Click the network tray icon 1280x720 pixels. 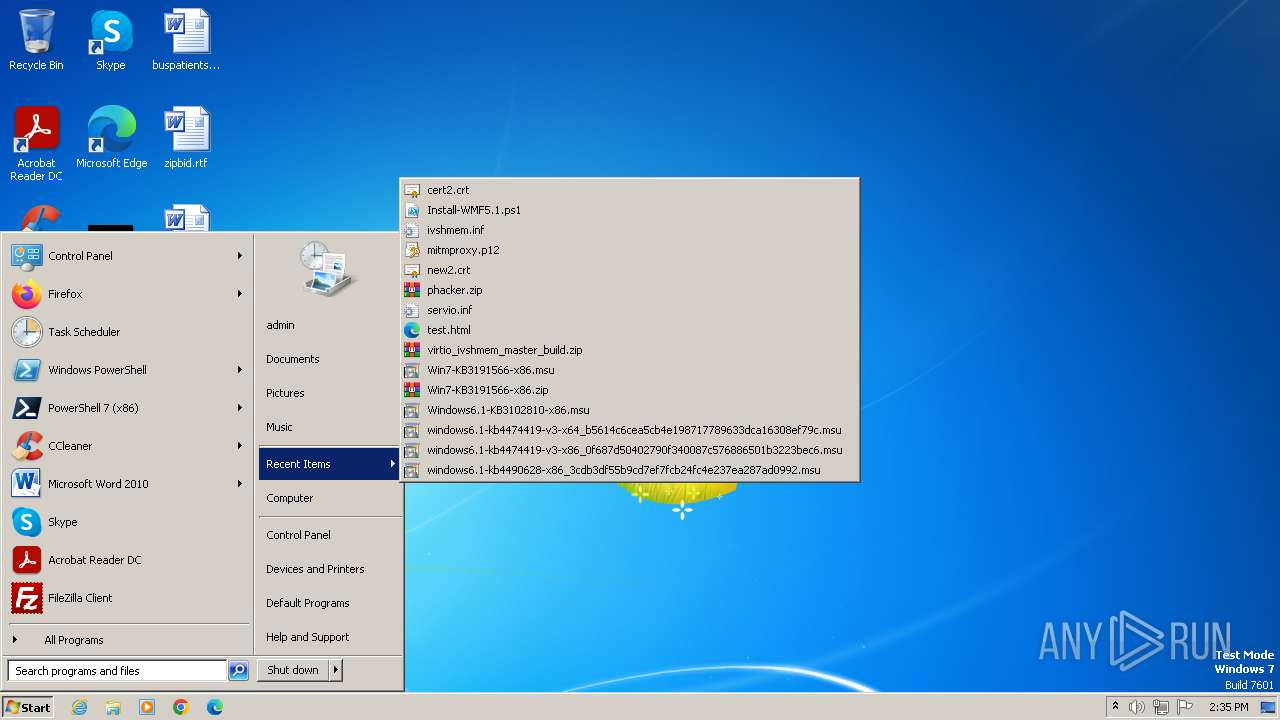tap(1161, 707)
